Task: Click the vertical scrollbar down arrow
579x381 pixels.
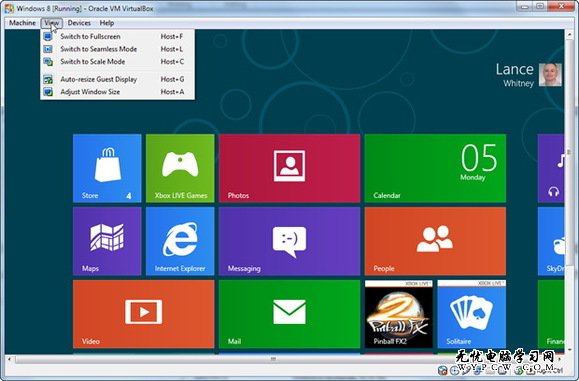Action: [569, 350]
